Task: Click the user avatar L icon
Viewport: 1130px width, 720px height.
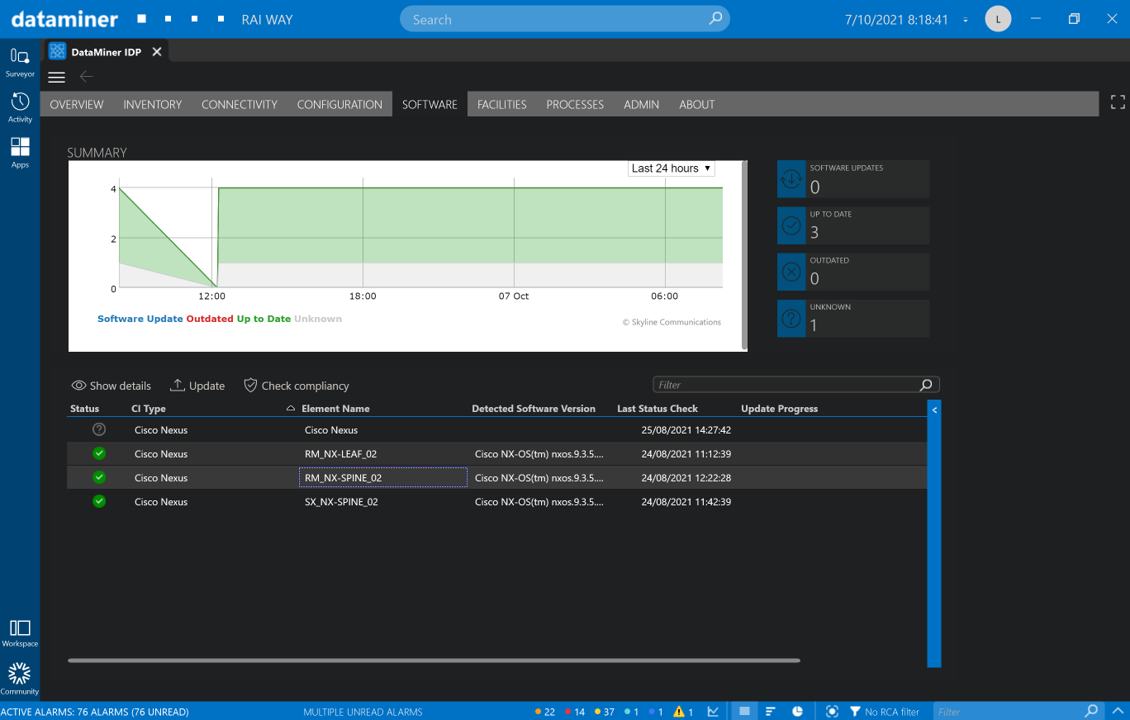Action: (997, 19)
